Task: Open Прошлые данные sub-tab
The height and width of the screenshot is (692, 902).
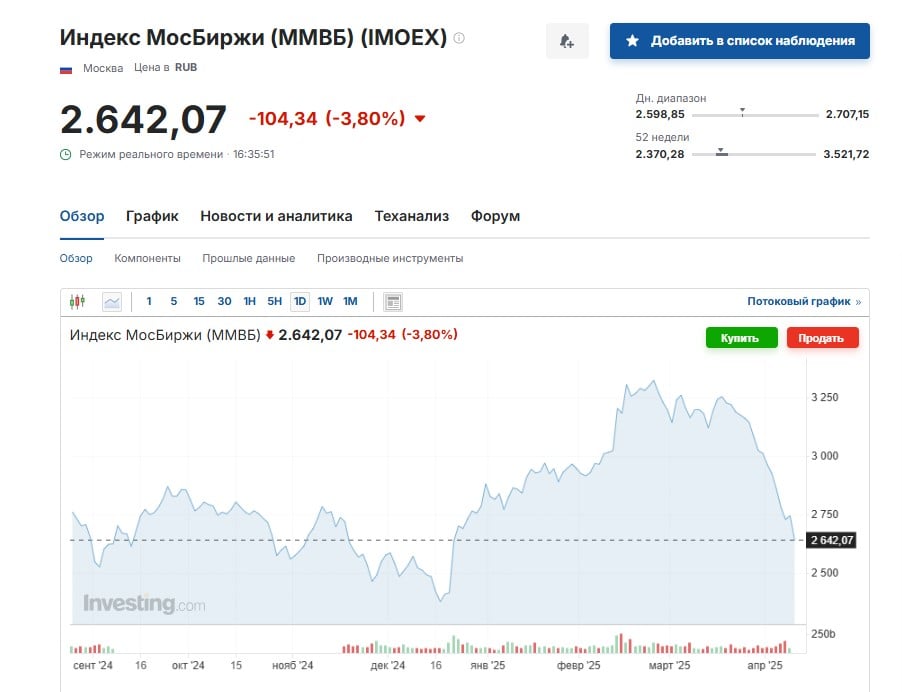Action: click(x=249, y=258)
